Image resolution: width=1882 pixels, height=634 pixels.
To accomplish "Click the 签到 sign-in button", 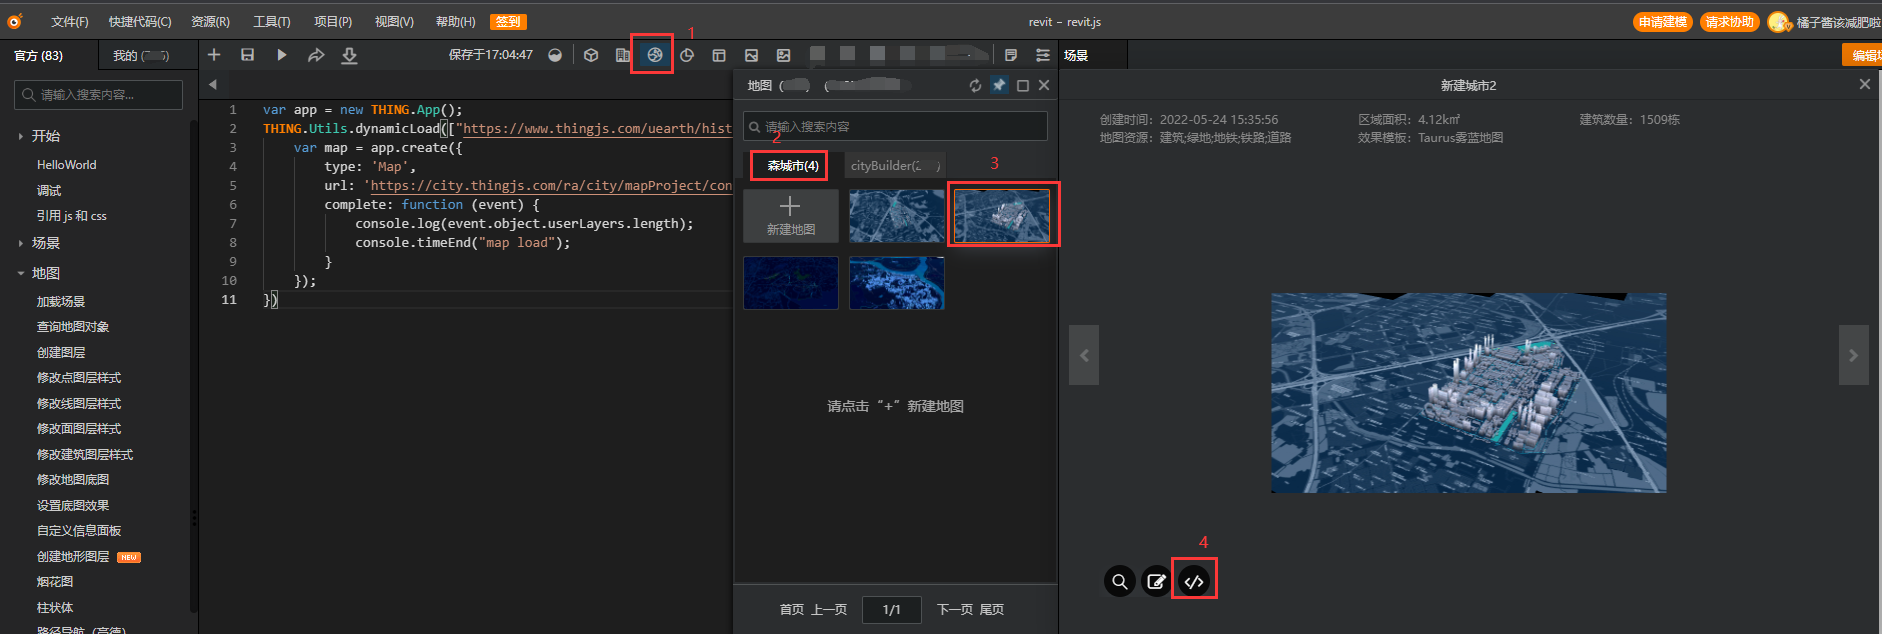I will 508,22.
